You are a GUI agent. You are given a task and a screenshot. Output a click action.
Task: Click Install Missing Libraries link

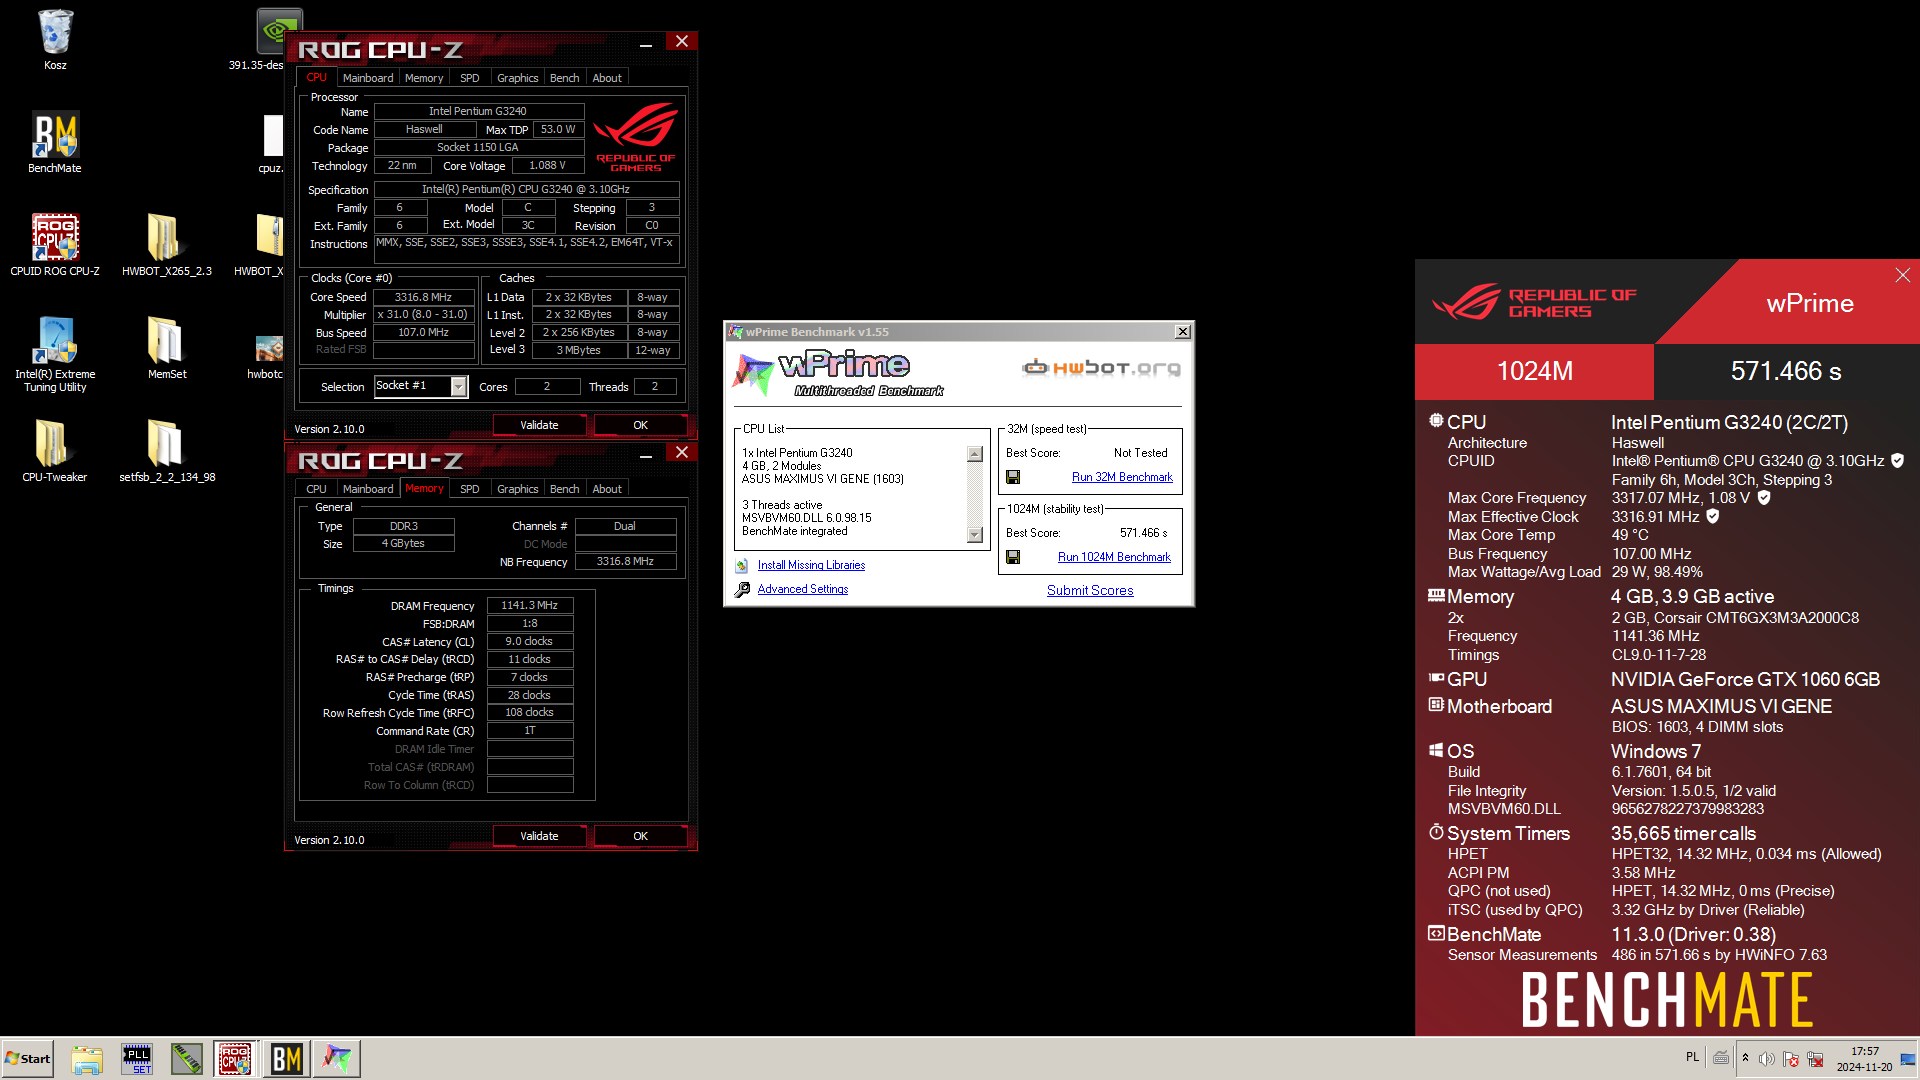tap(811, 565)
